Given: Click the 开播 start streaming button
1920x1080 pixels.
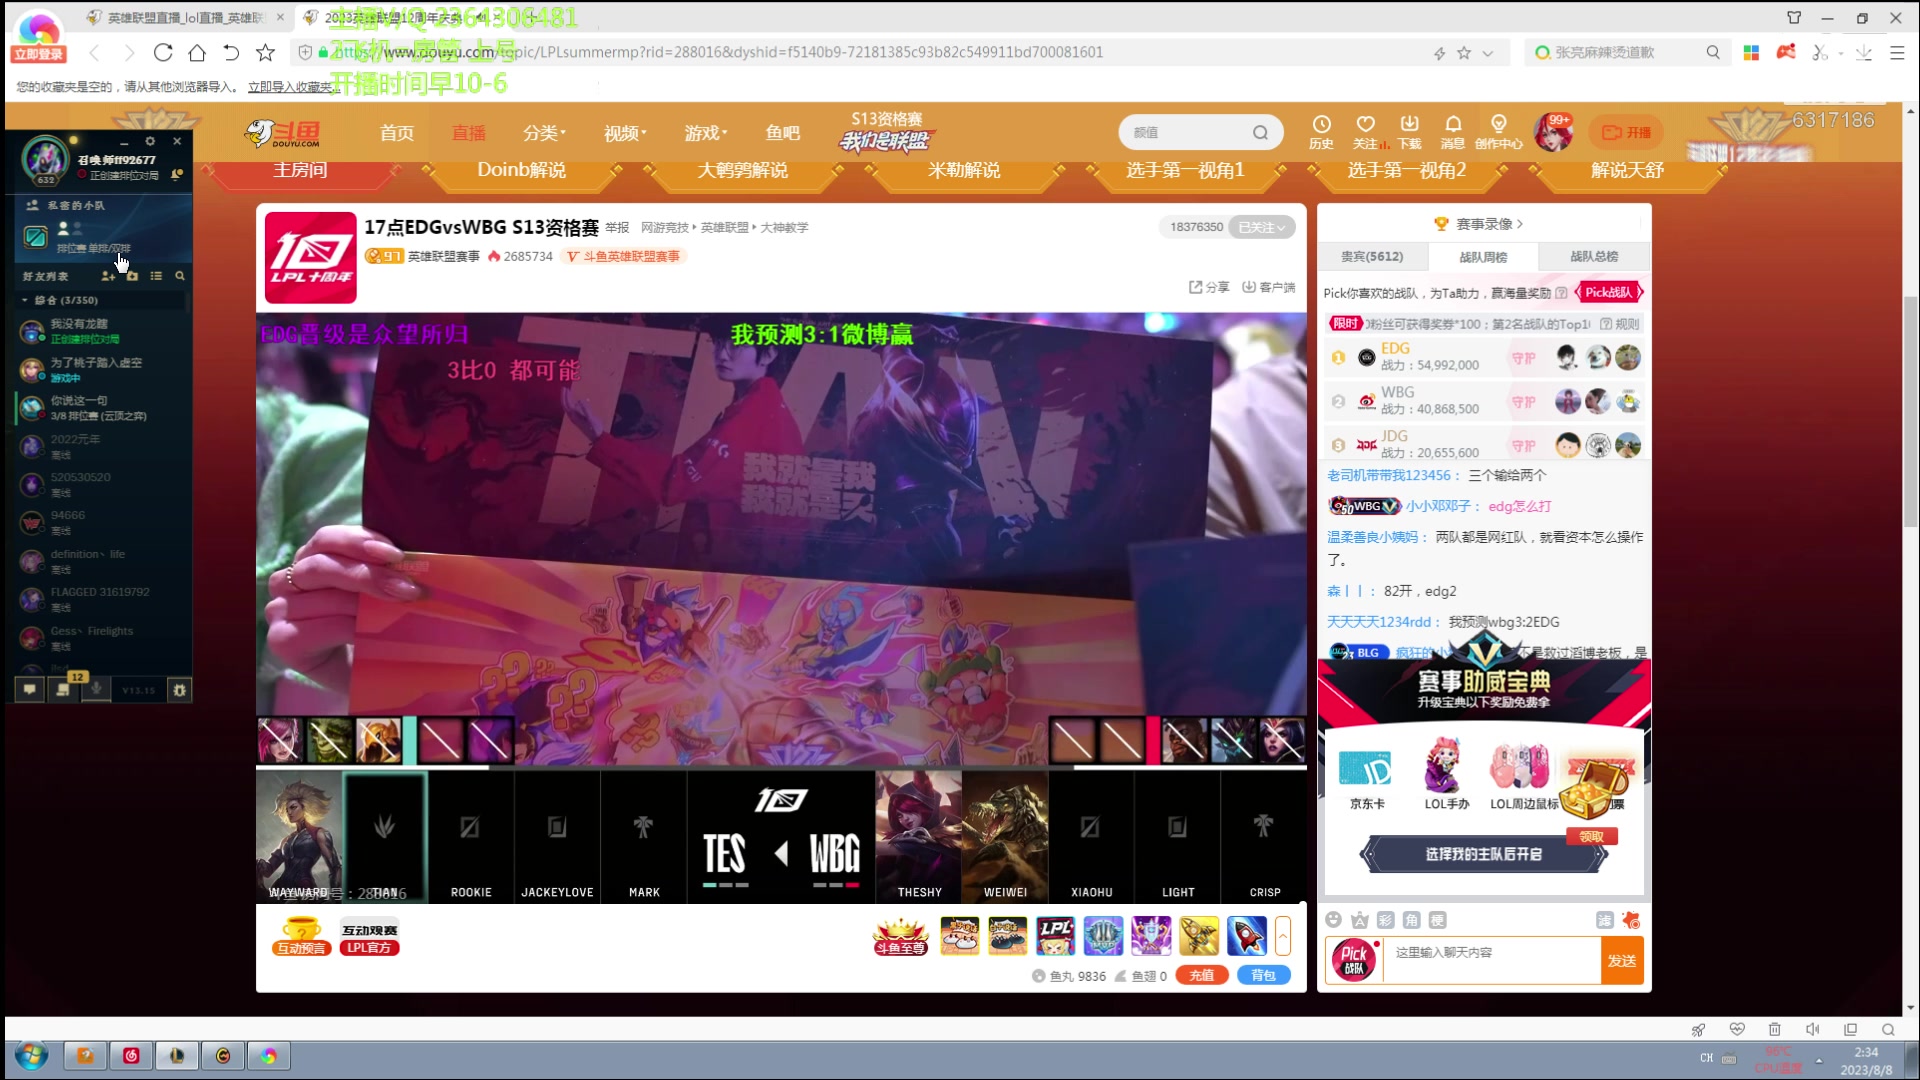Looking at the screenshot, I should tap(1626, 132).
